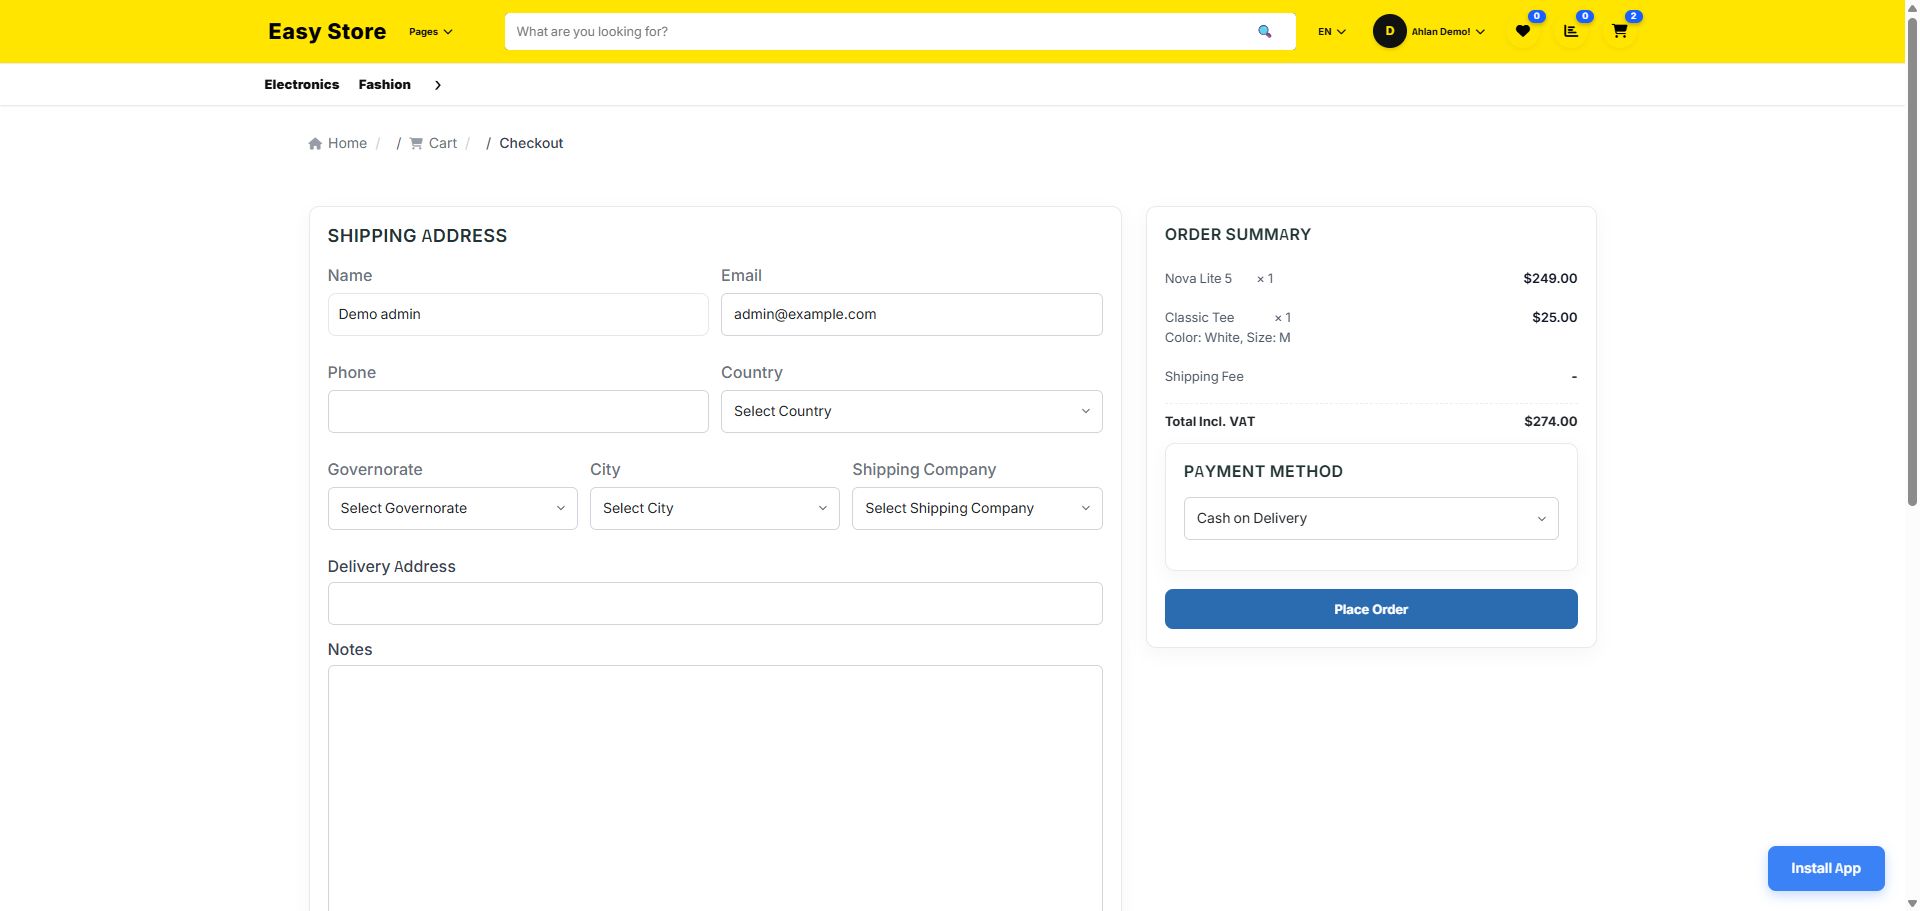The image size is (1920, 911).
Task: Open the Pages menu
Action: tap(430, 32)
